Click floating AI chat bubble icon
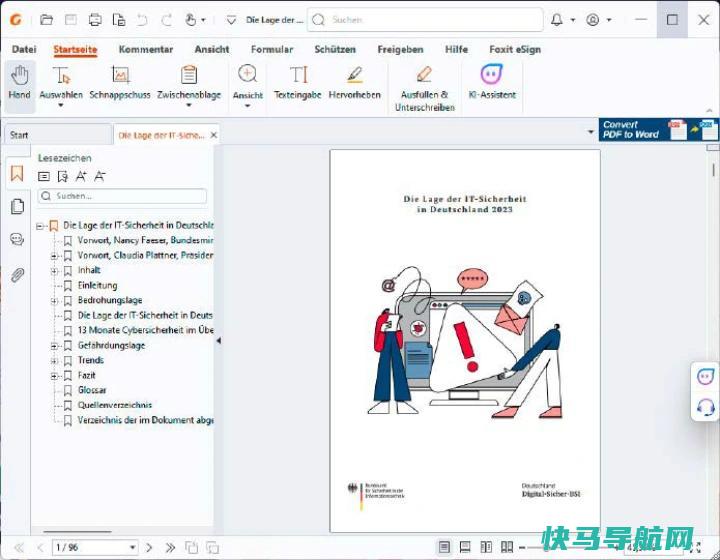720x560 pixels. [x=705, y=377]
